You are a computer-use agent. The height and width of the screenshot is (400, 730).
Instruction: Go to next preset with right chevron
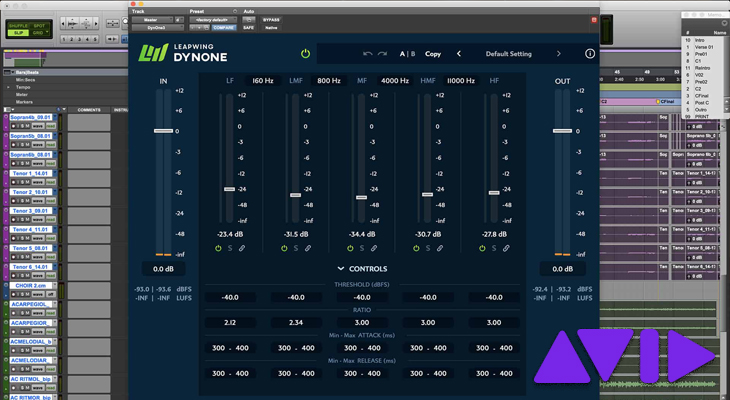click(559, 54)
